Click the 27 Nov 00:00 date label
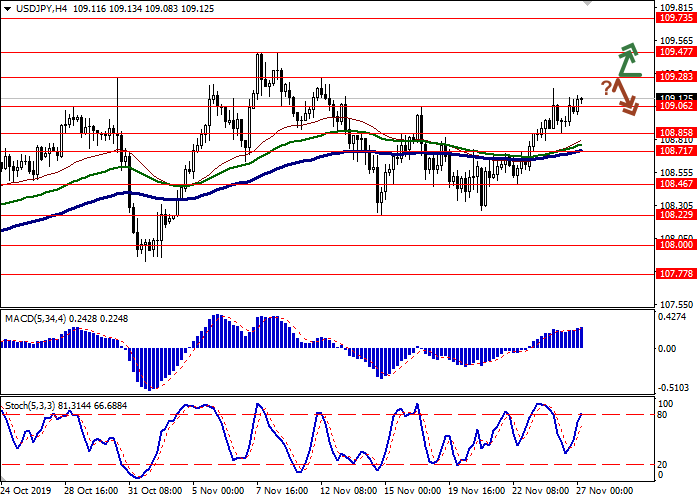 602,492
